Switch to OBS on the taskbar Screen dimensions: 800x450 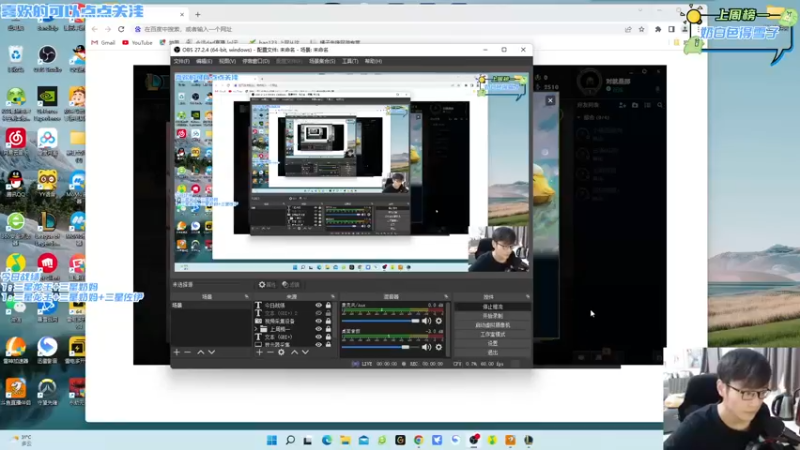[x=474, y=440]
